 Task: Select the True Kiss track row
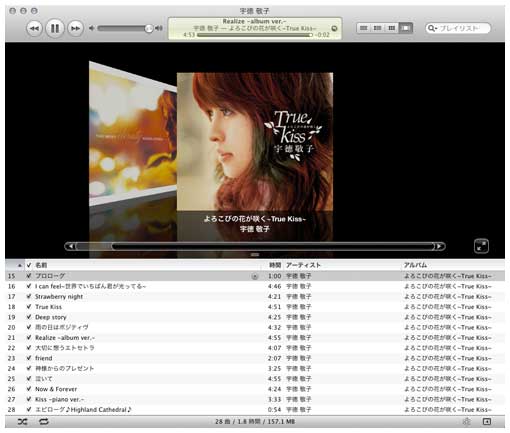(x=255, y=307)
